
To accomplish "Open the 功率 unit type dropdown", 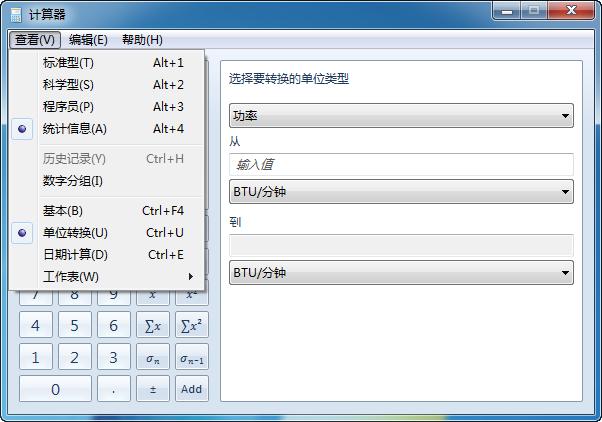I will coord(401,116).
